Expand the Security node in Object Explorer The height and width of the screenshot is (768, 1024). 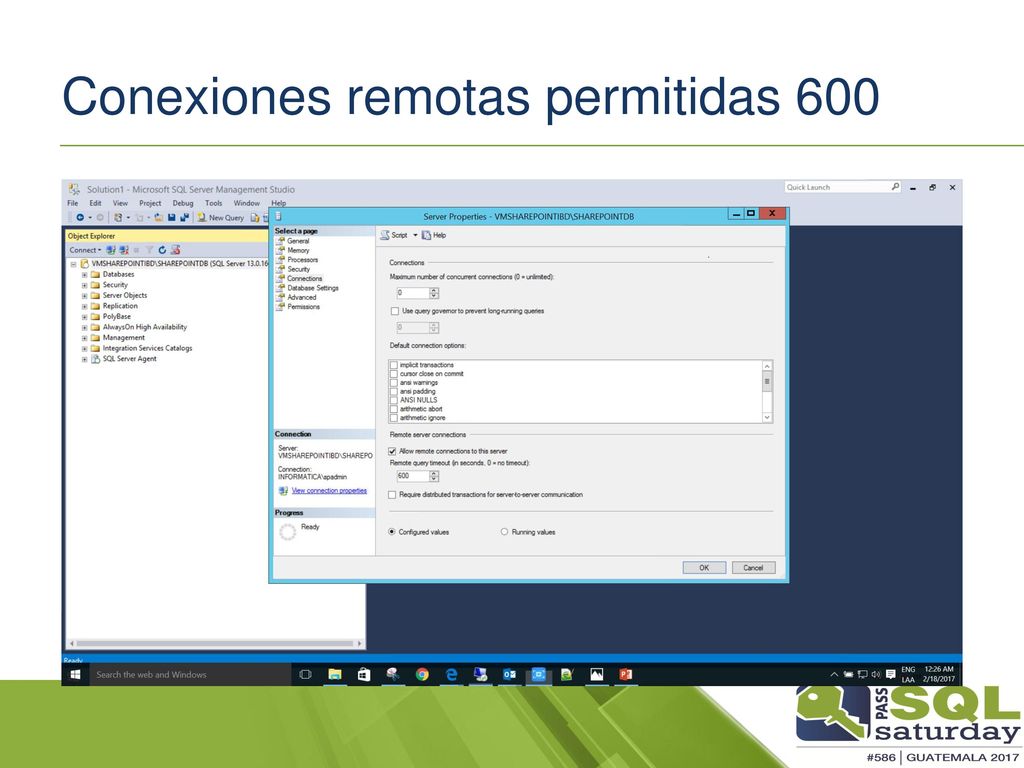84,285
